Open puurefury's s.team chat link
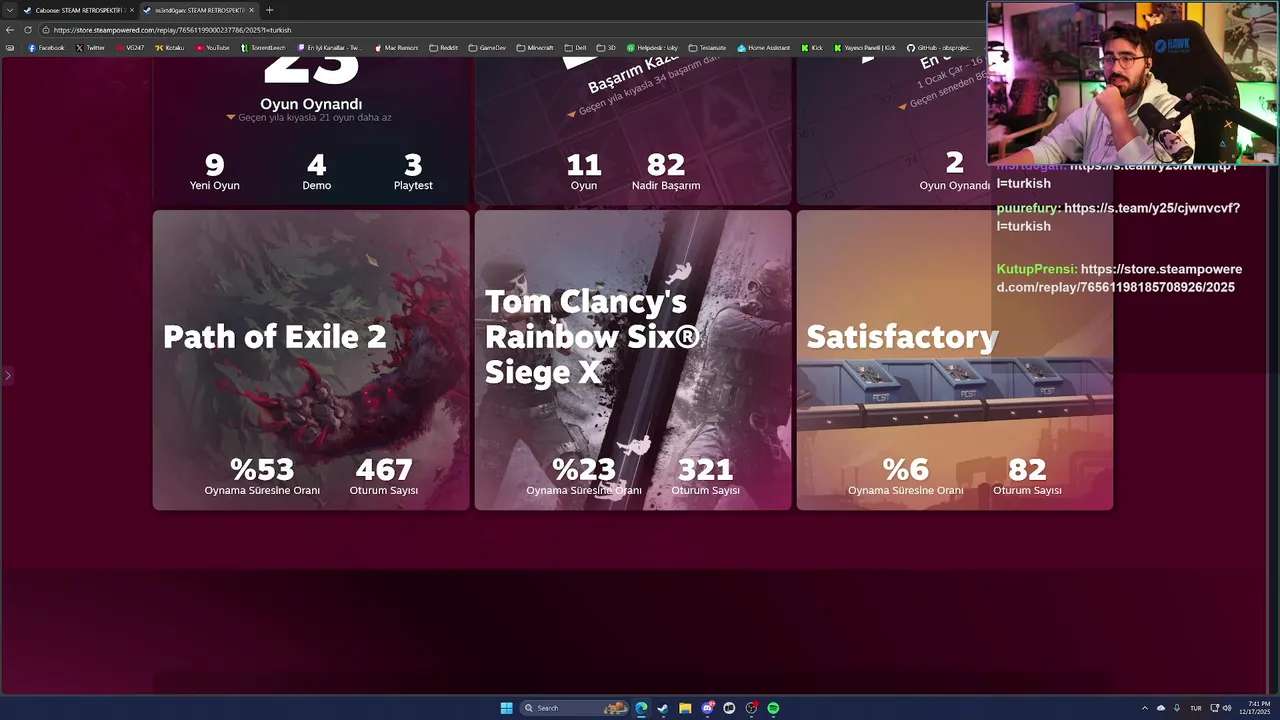1280x720 pixels. tap(1118, 217)
